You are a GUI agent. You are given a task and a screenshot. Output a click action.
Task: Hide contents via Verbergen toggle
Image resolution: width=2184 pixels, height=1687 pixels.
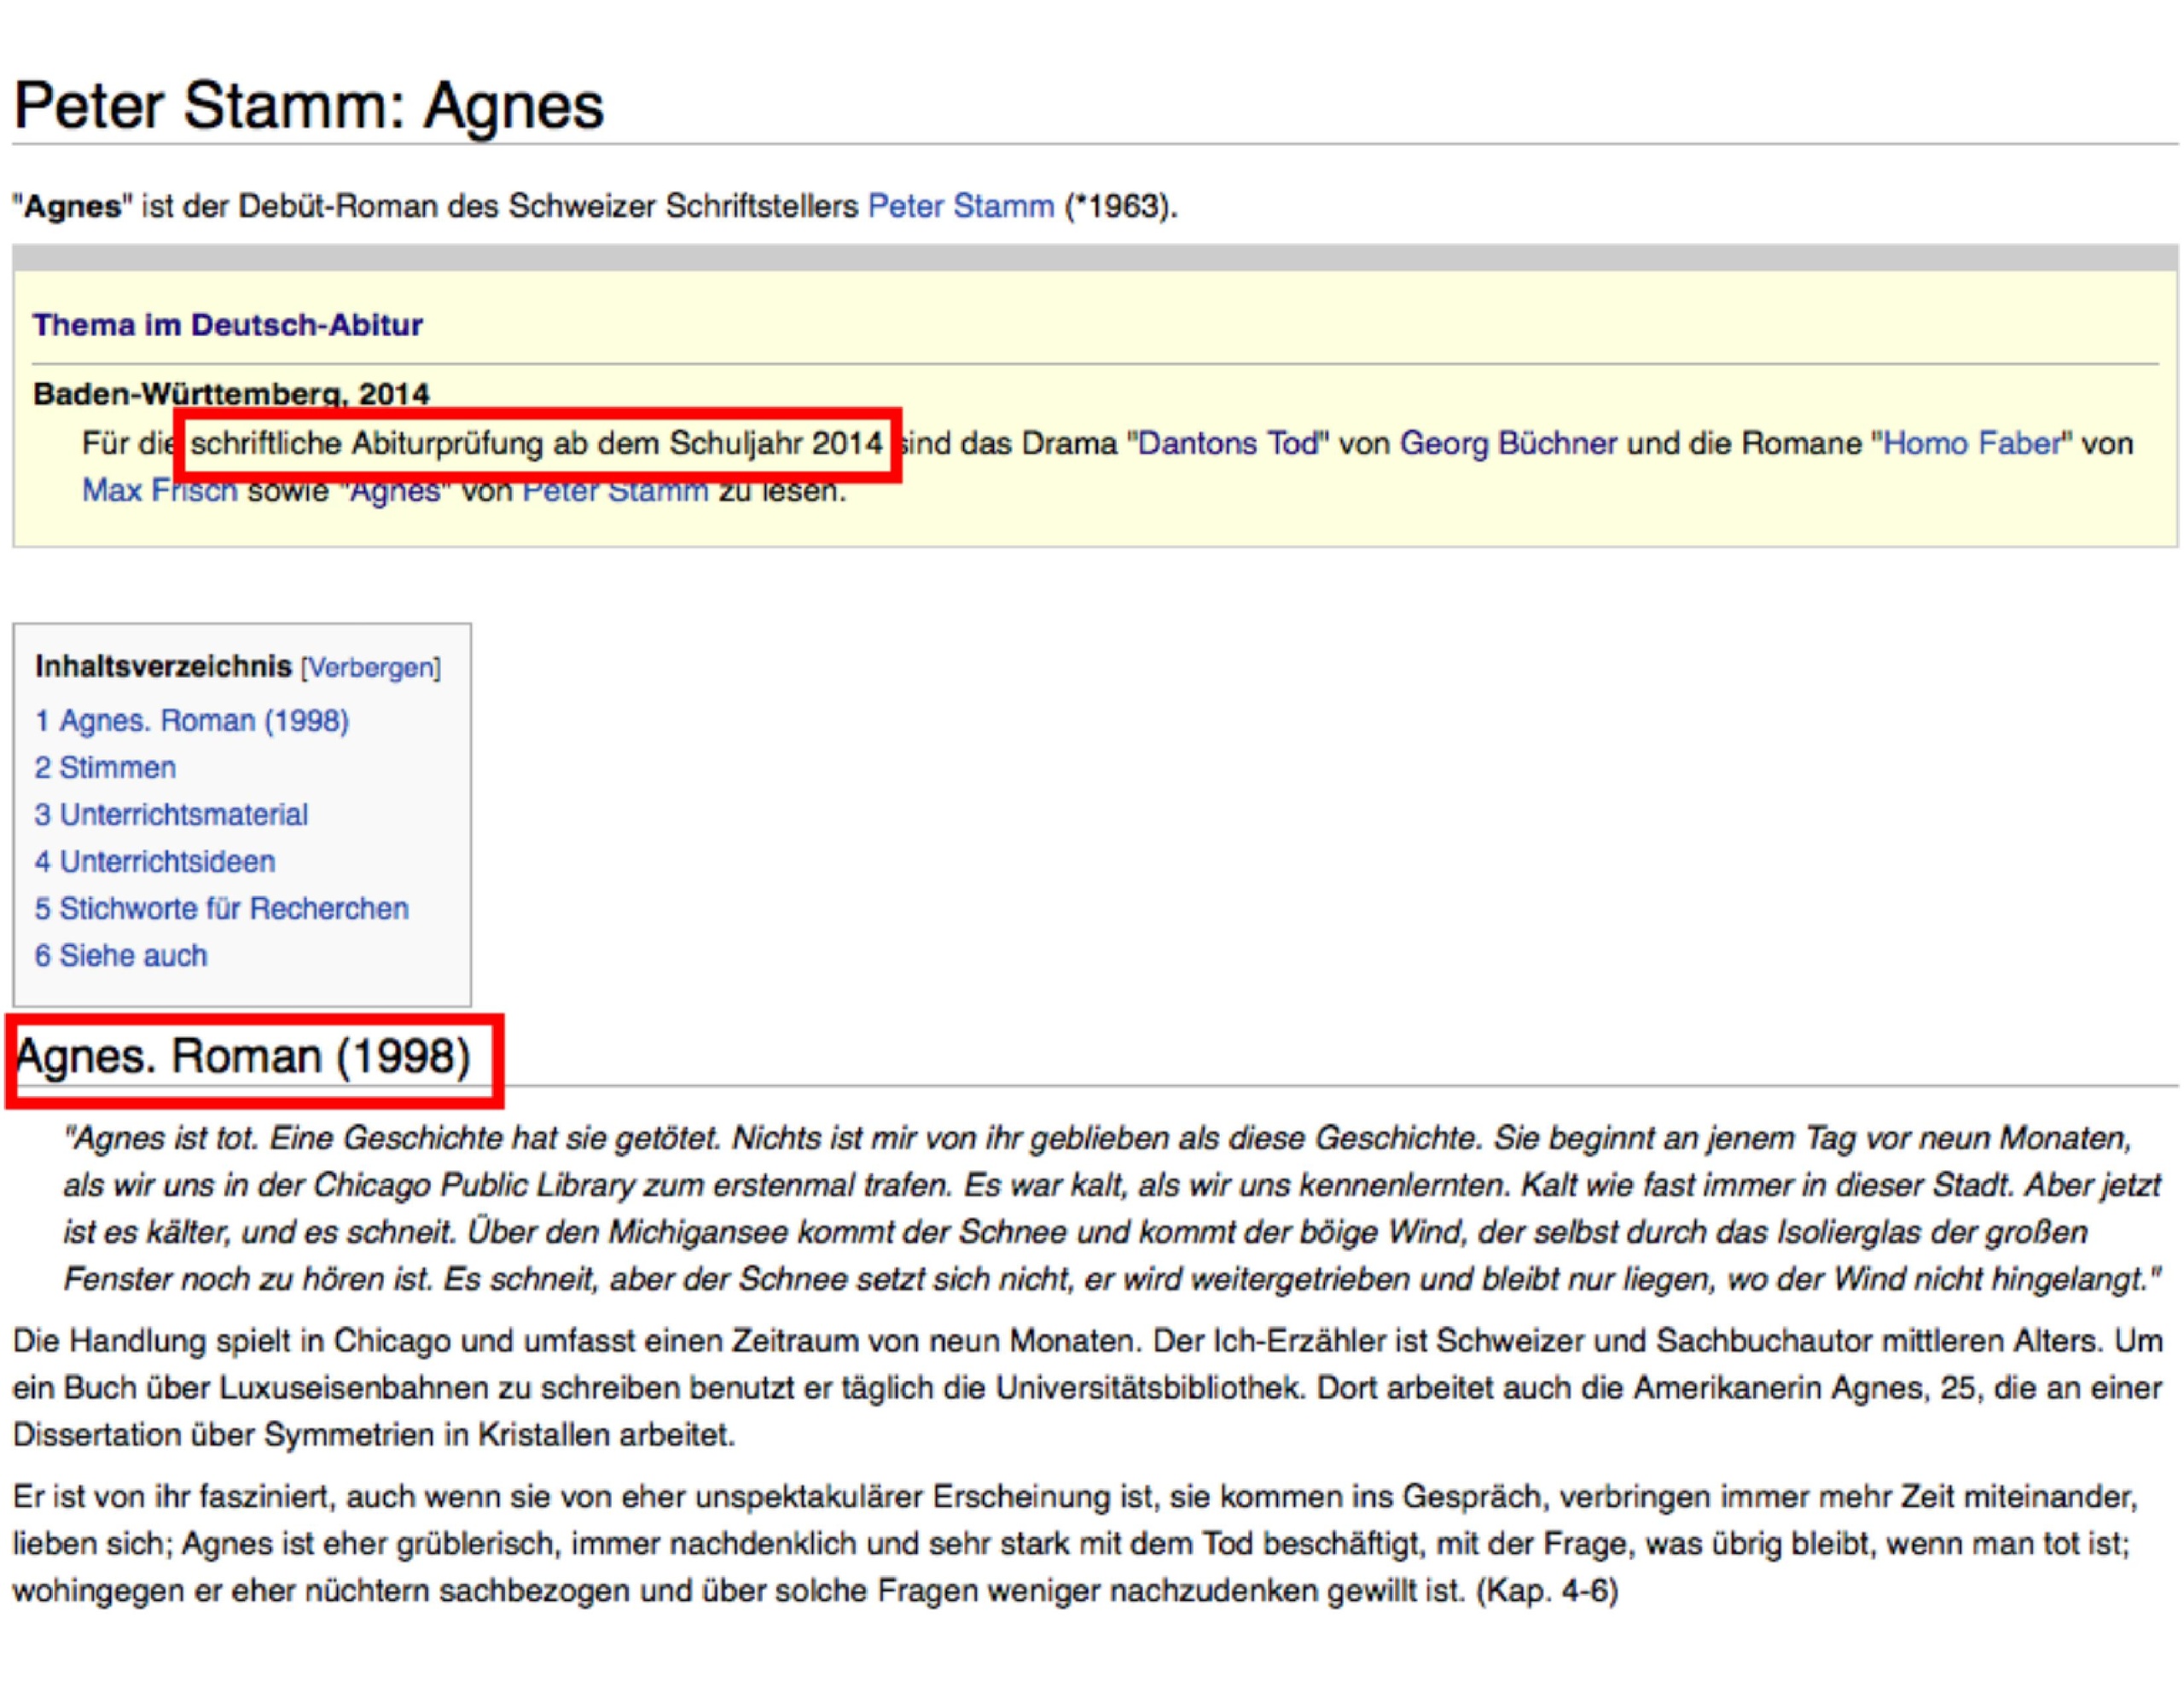coord(371,668)
